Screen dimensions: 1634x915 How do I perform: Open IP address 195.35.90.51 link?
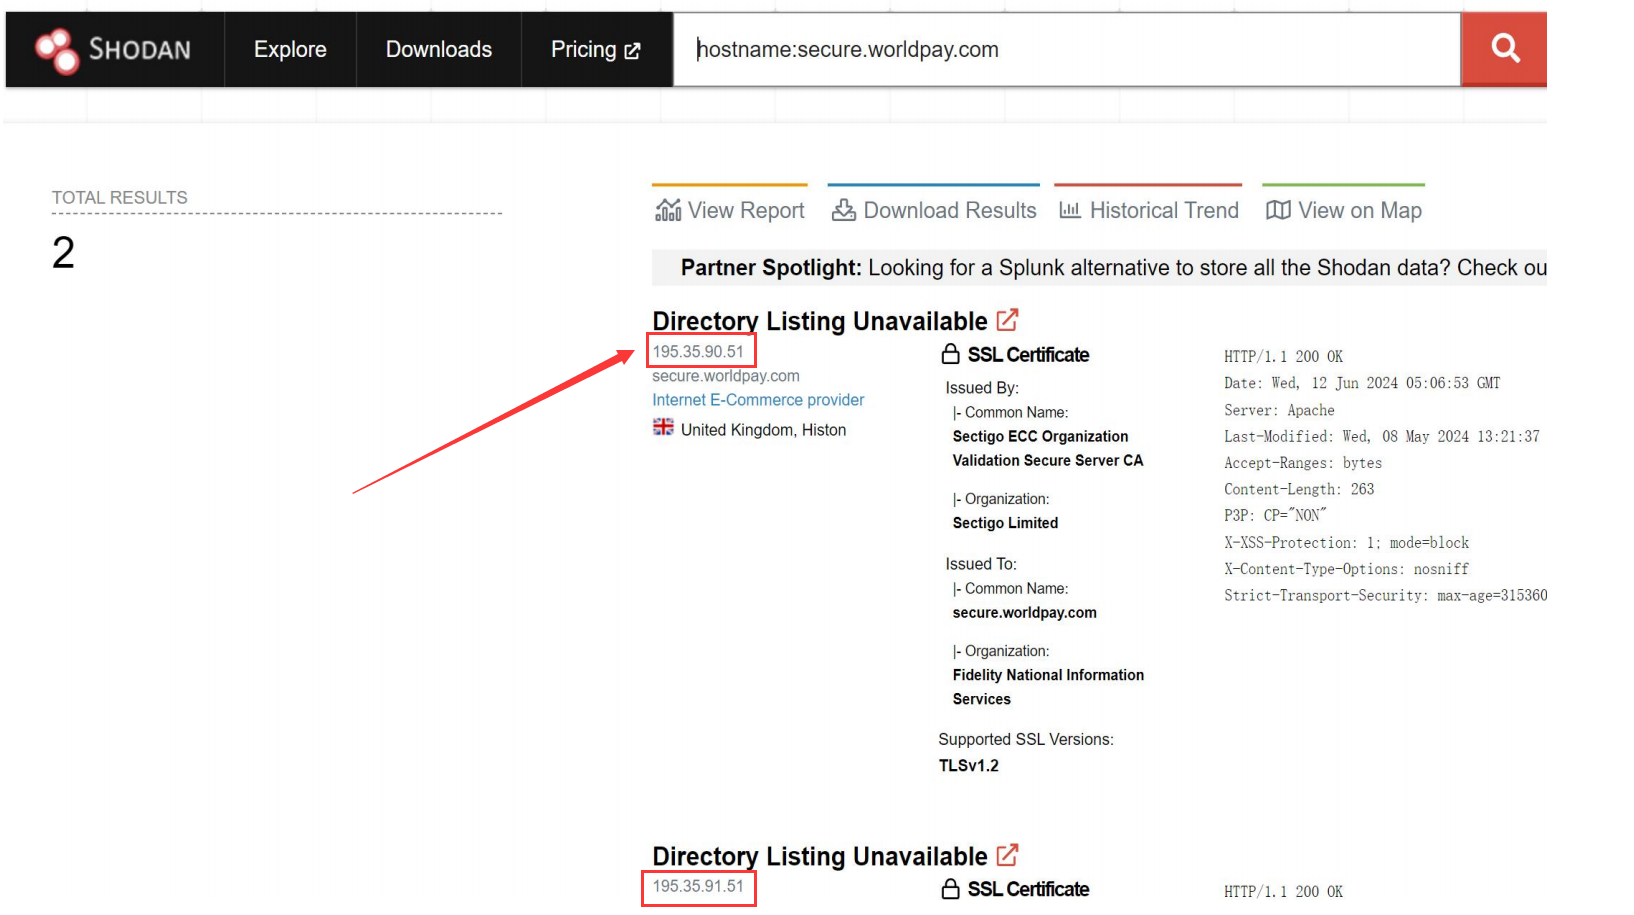coord(698,352)
